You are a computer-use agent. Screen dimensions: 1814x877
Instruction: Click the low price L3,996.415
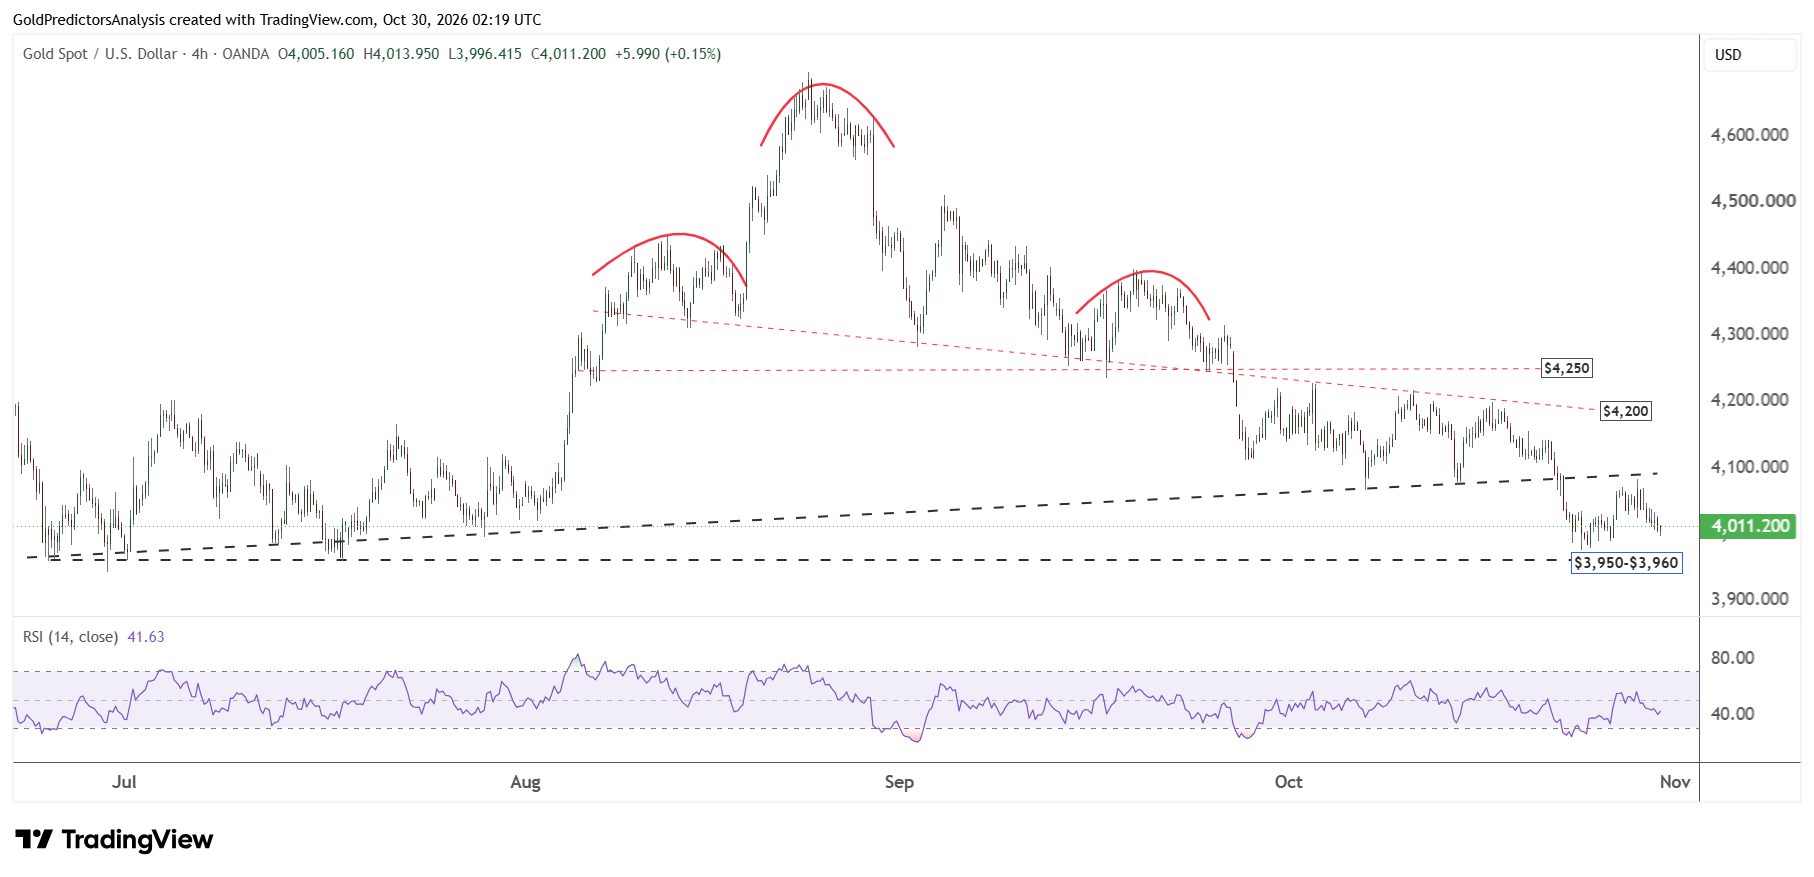click(x=485, y=54)
